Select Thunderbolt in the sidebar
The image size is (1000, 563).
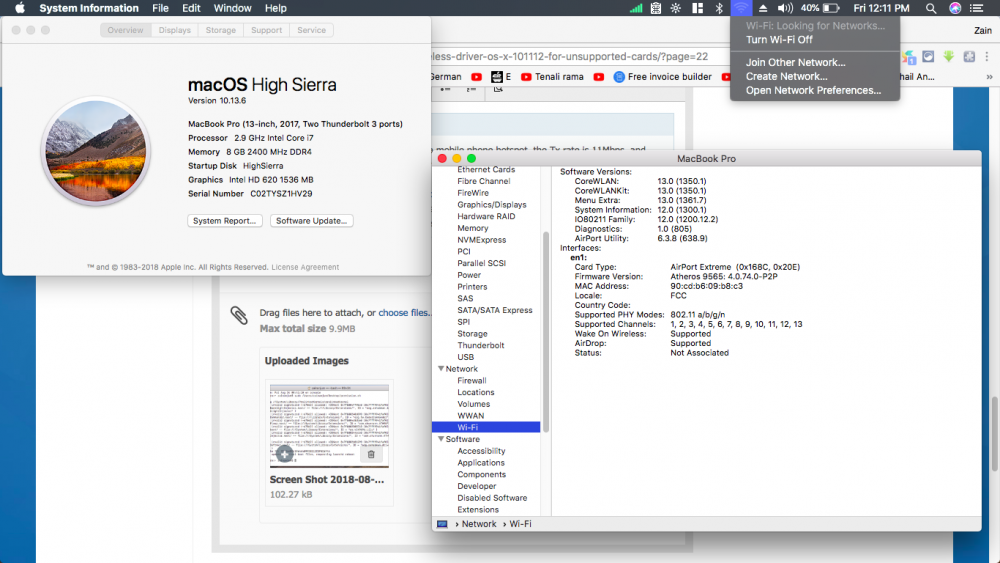point(480,345)
